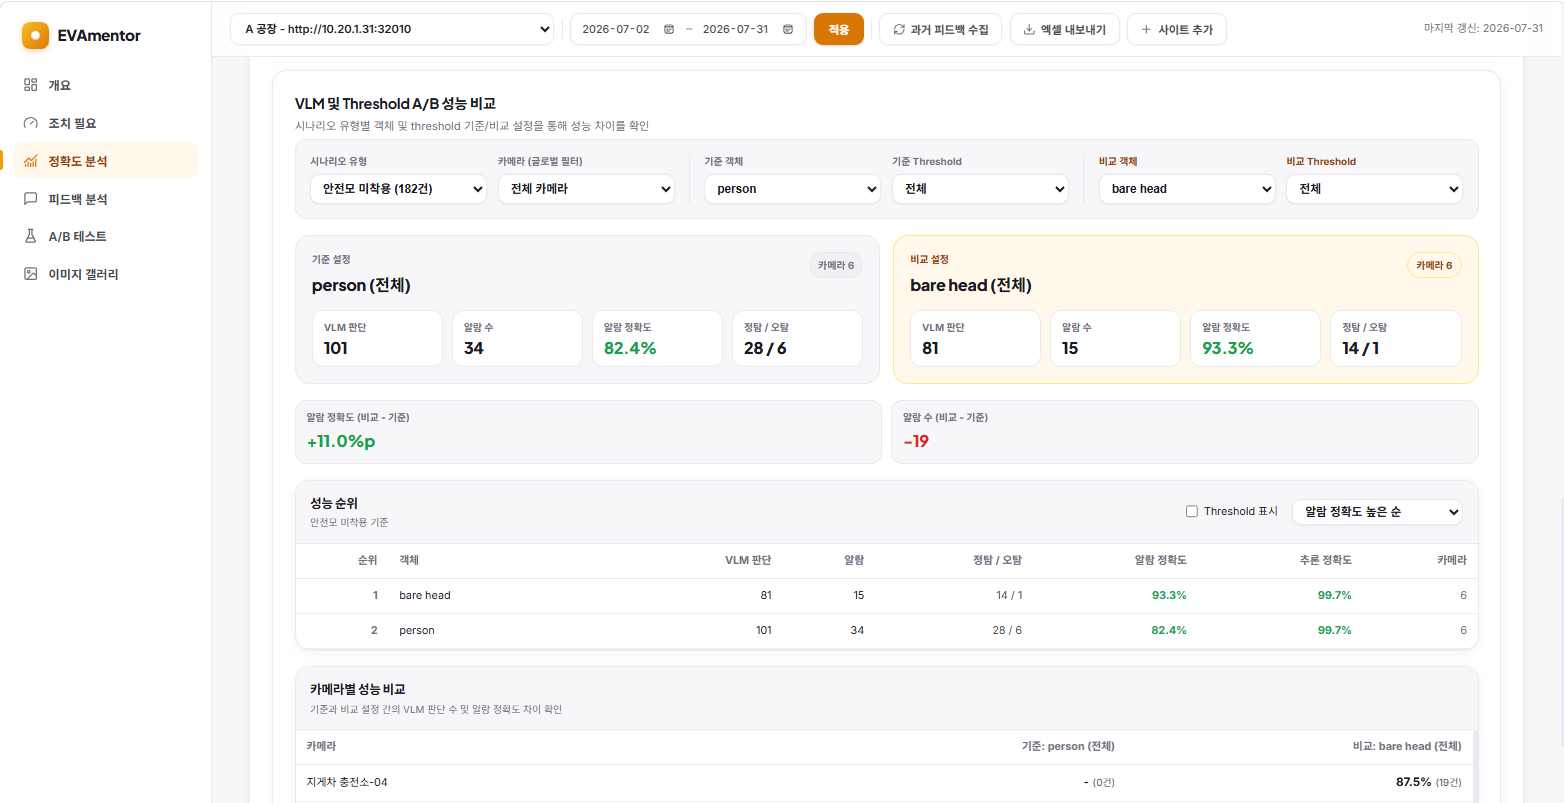Click the 이미지 갤러리 picture icon
The image size is (1564, 803).
(x=30, y=274)
